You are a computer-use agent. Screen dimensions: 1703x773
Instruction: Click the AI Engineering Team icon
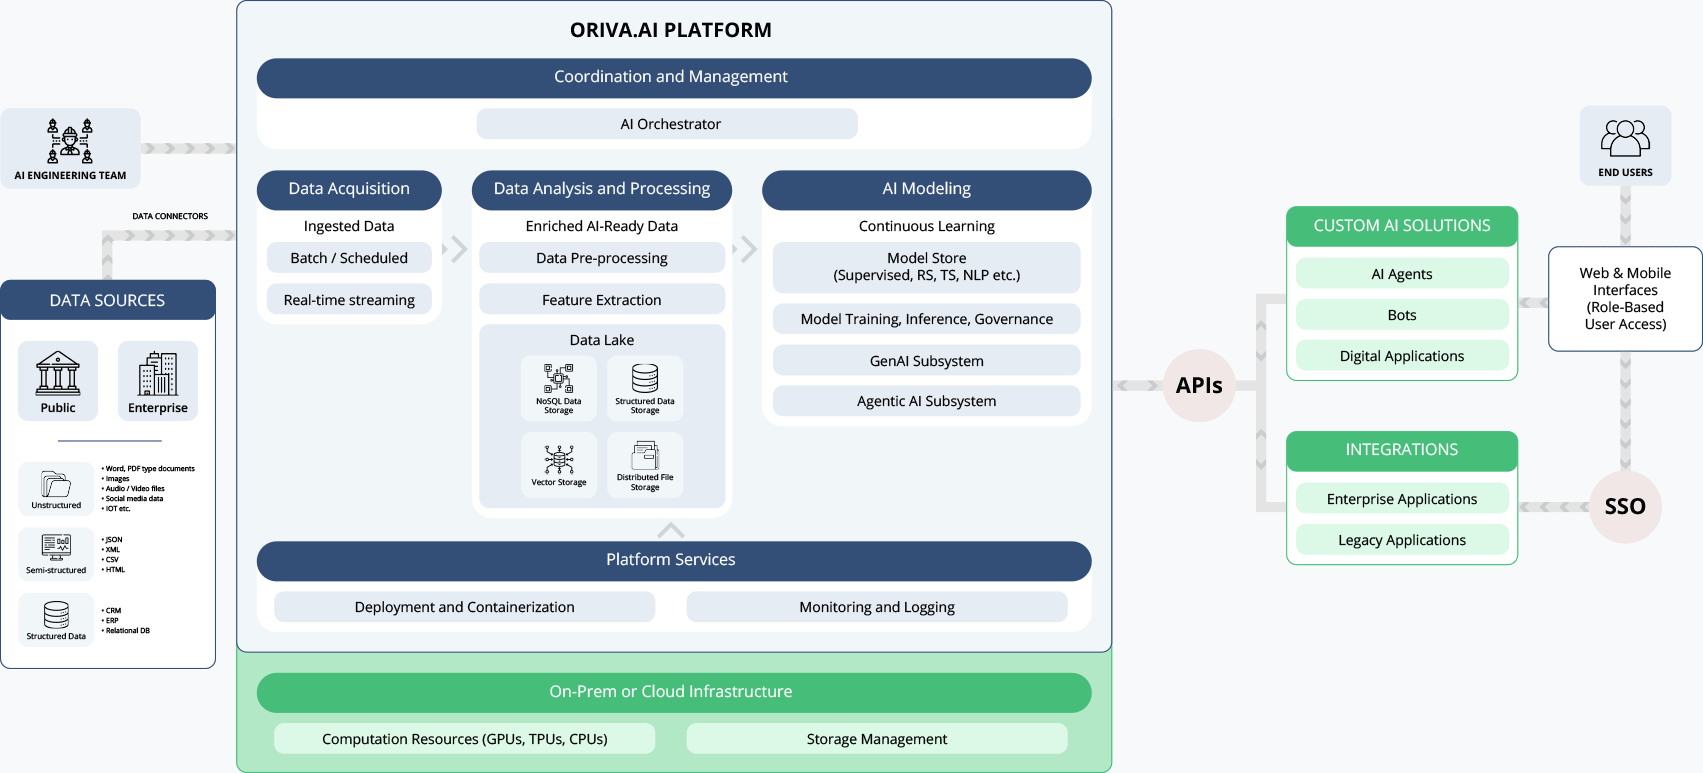point(70,141)
